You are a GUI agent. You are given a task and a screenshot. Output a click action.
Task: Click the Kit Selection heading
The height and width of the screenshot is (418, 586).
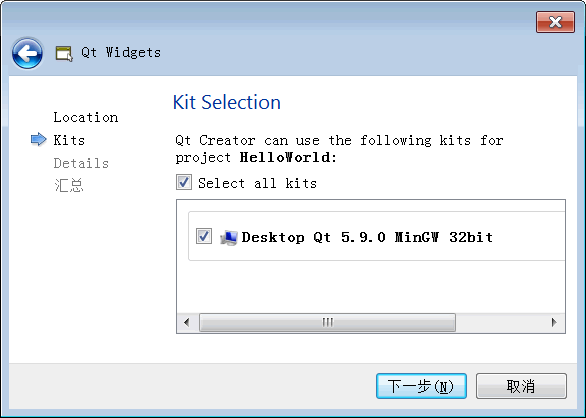(x=226, y=102)
